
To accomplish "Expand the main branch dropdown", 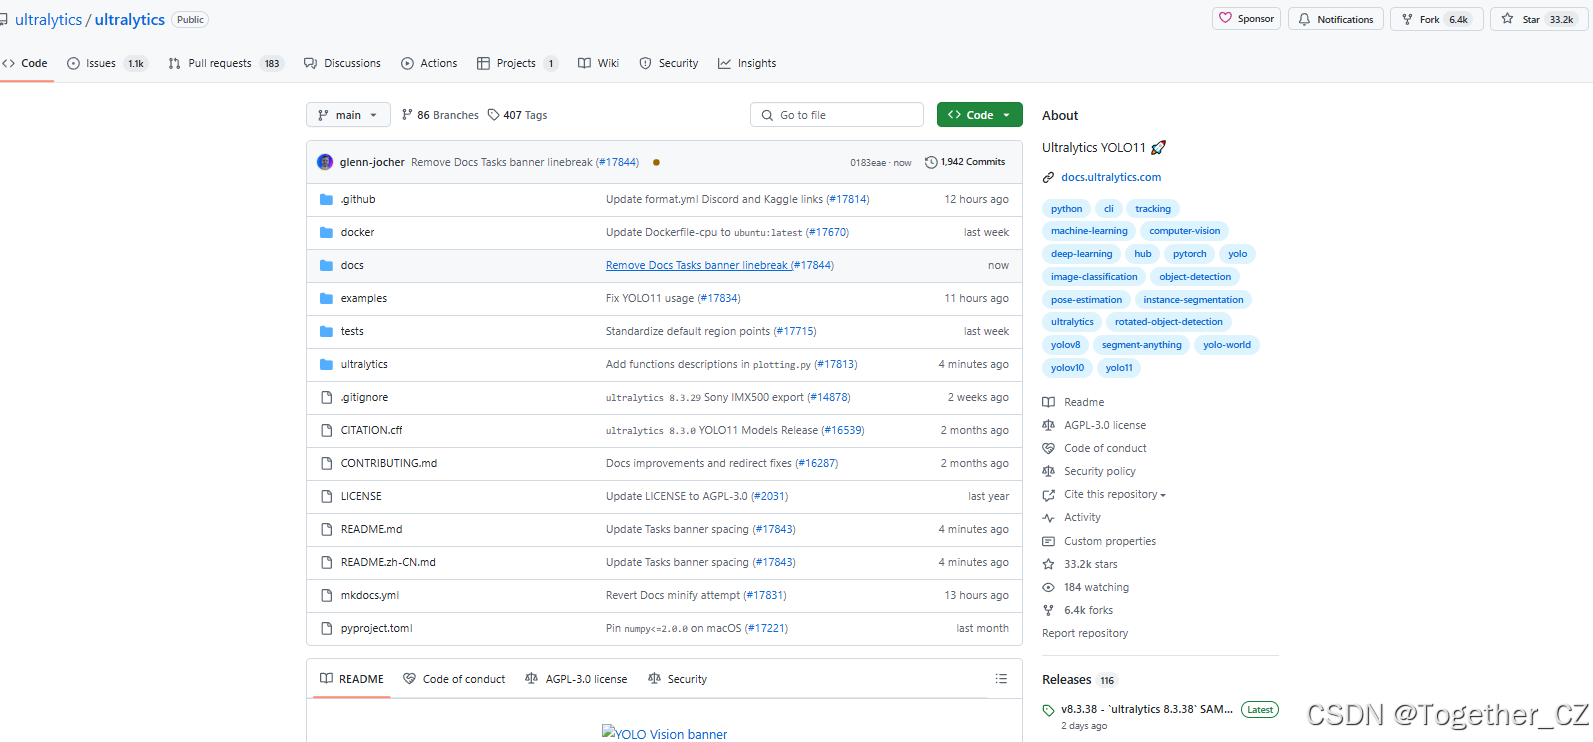I will 348,115.
